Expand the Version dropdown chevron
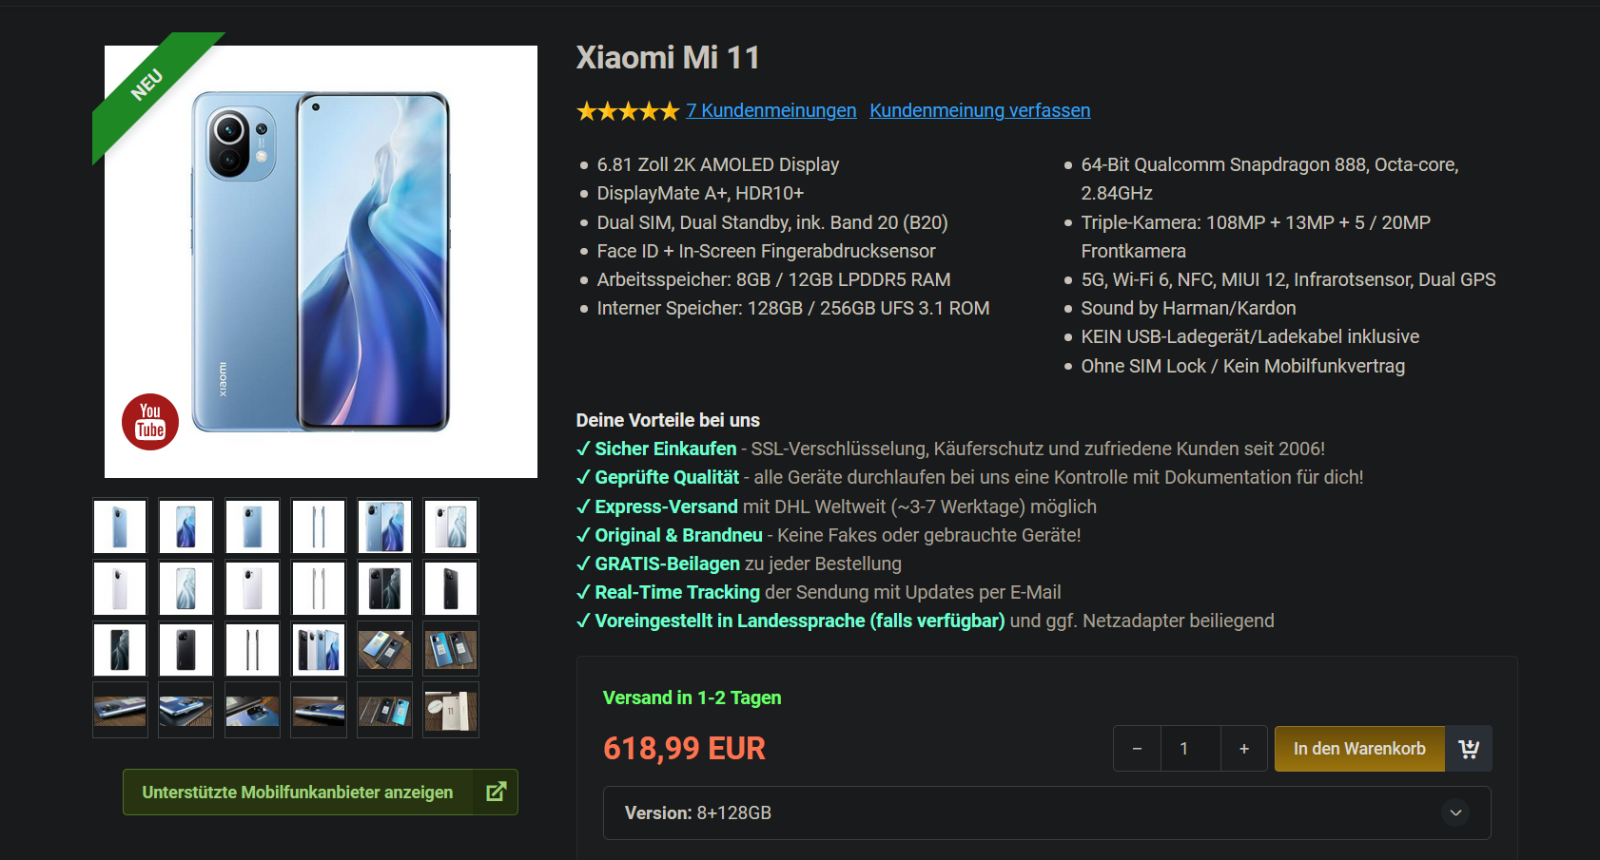Viewport: 1600px width, 860px height. coord(1456,813)
